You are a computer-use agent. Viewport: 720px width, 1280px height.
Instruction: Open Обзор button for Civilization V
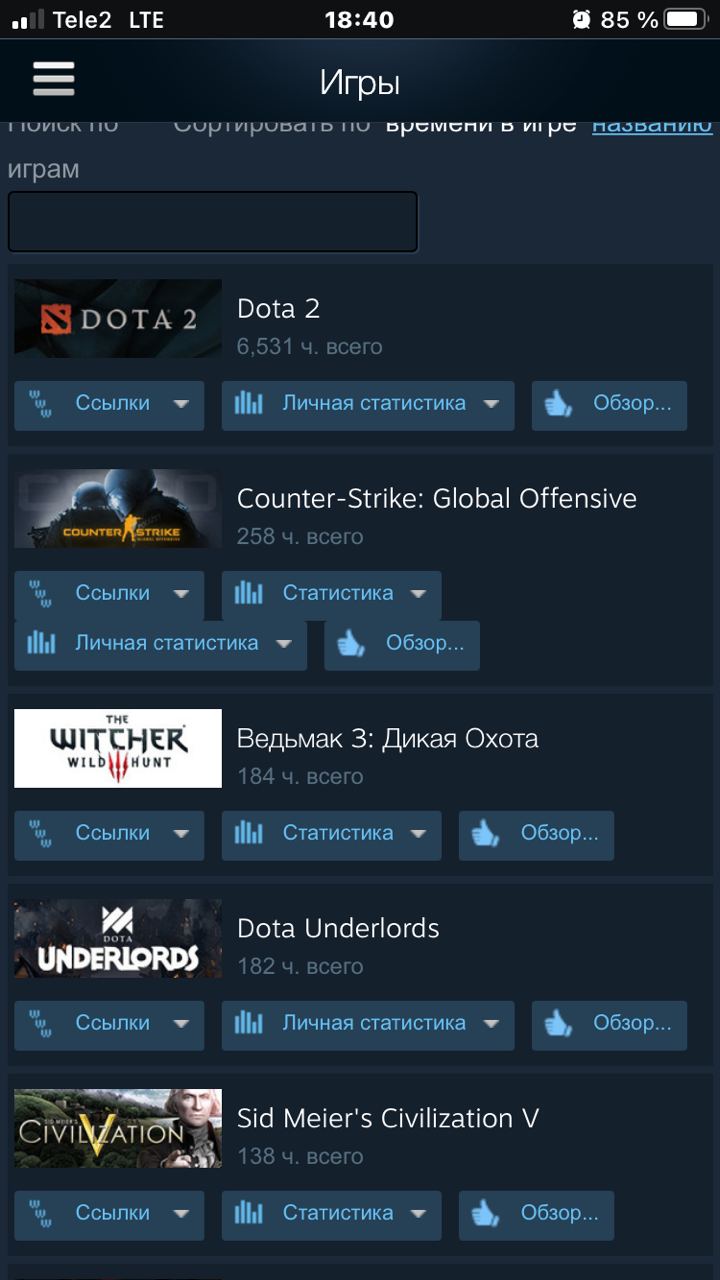536,1215
